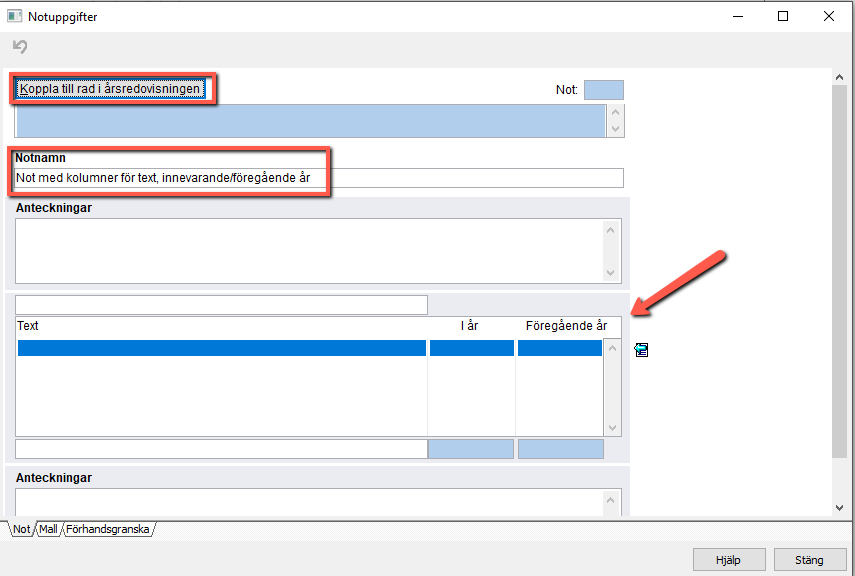Click the Notuppgifter window title icon
The height and width of the screenshot is (576, 855).
point(14,16)
